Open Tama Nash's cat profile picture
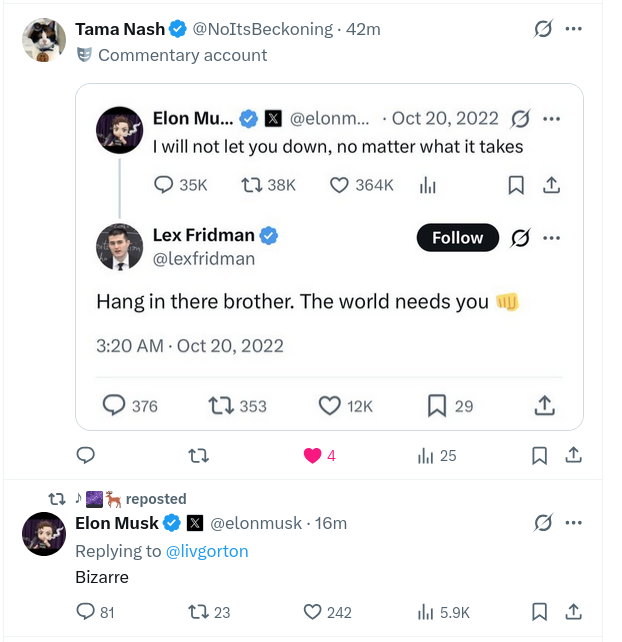This screenshot has width=622, height=642. [x=44, y=39]
